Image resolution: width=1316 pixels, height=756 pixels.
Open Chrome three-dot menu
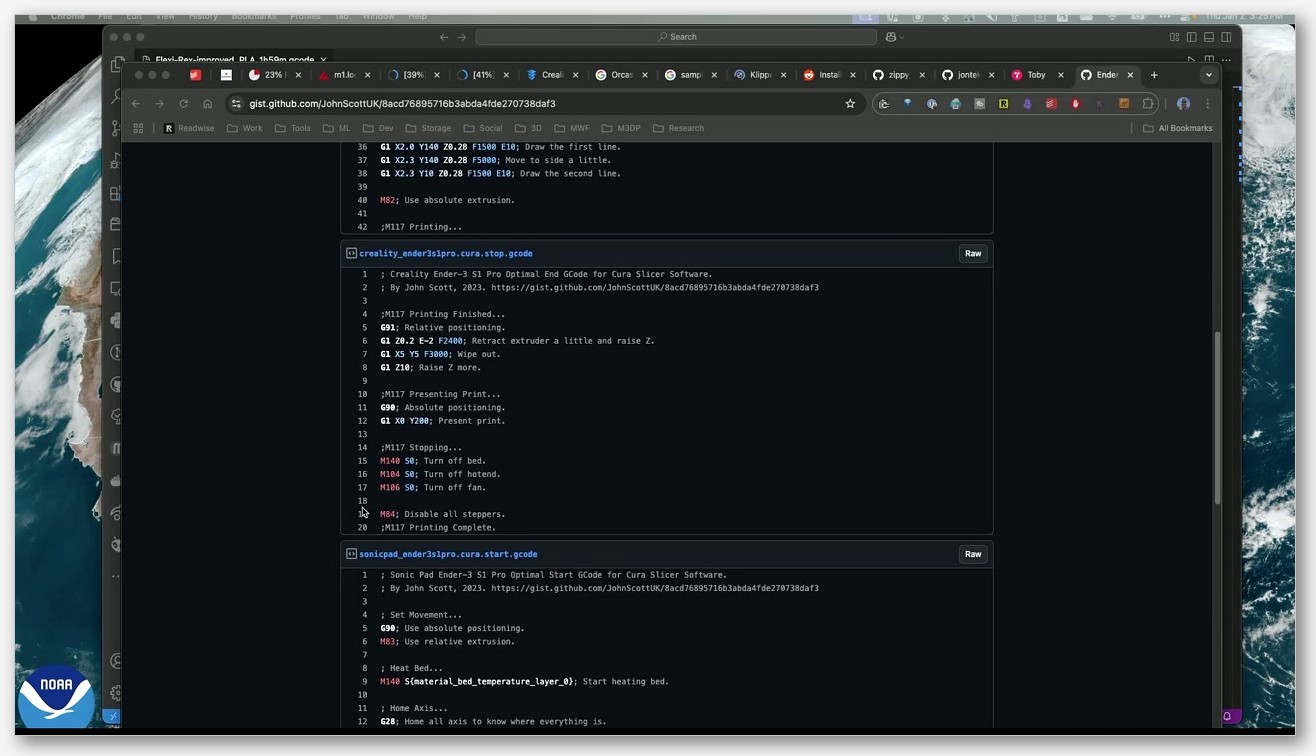(x=1207, y=103)
